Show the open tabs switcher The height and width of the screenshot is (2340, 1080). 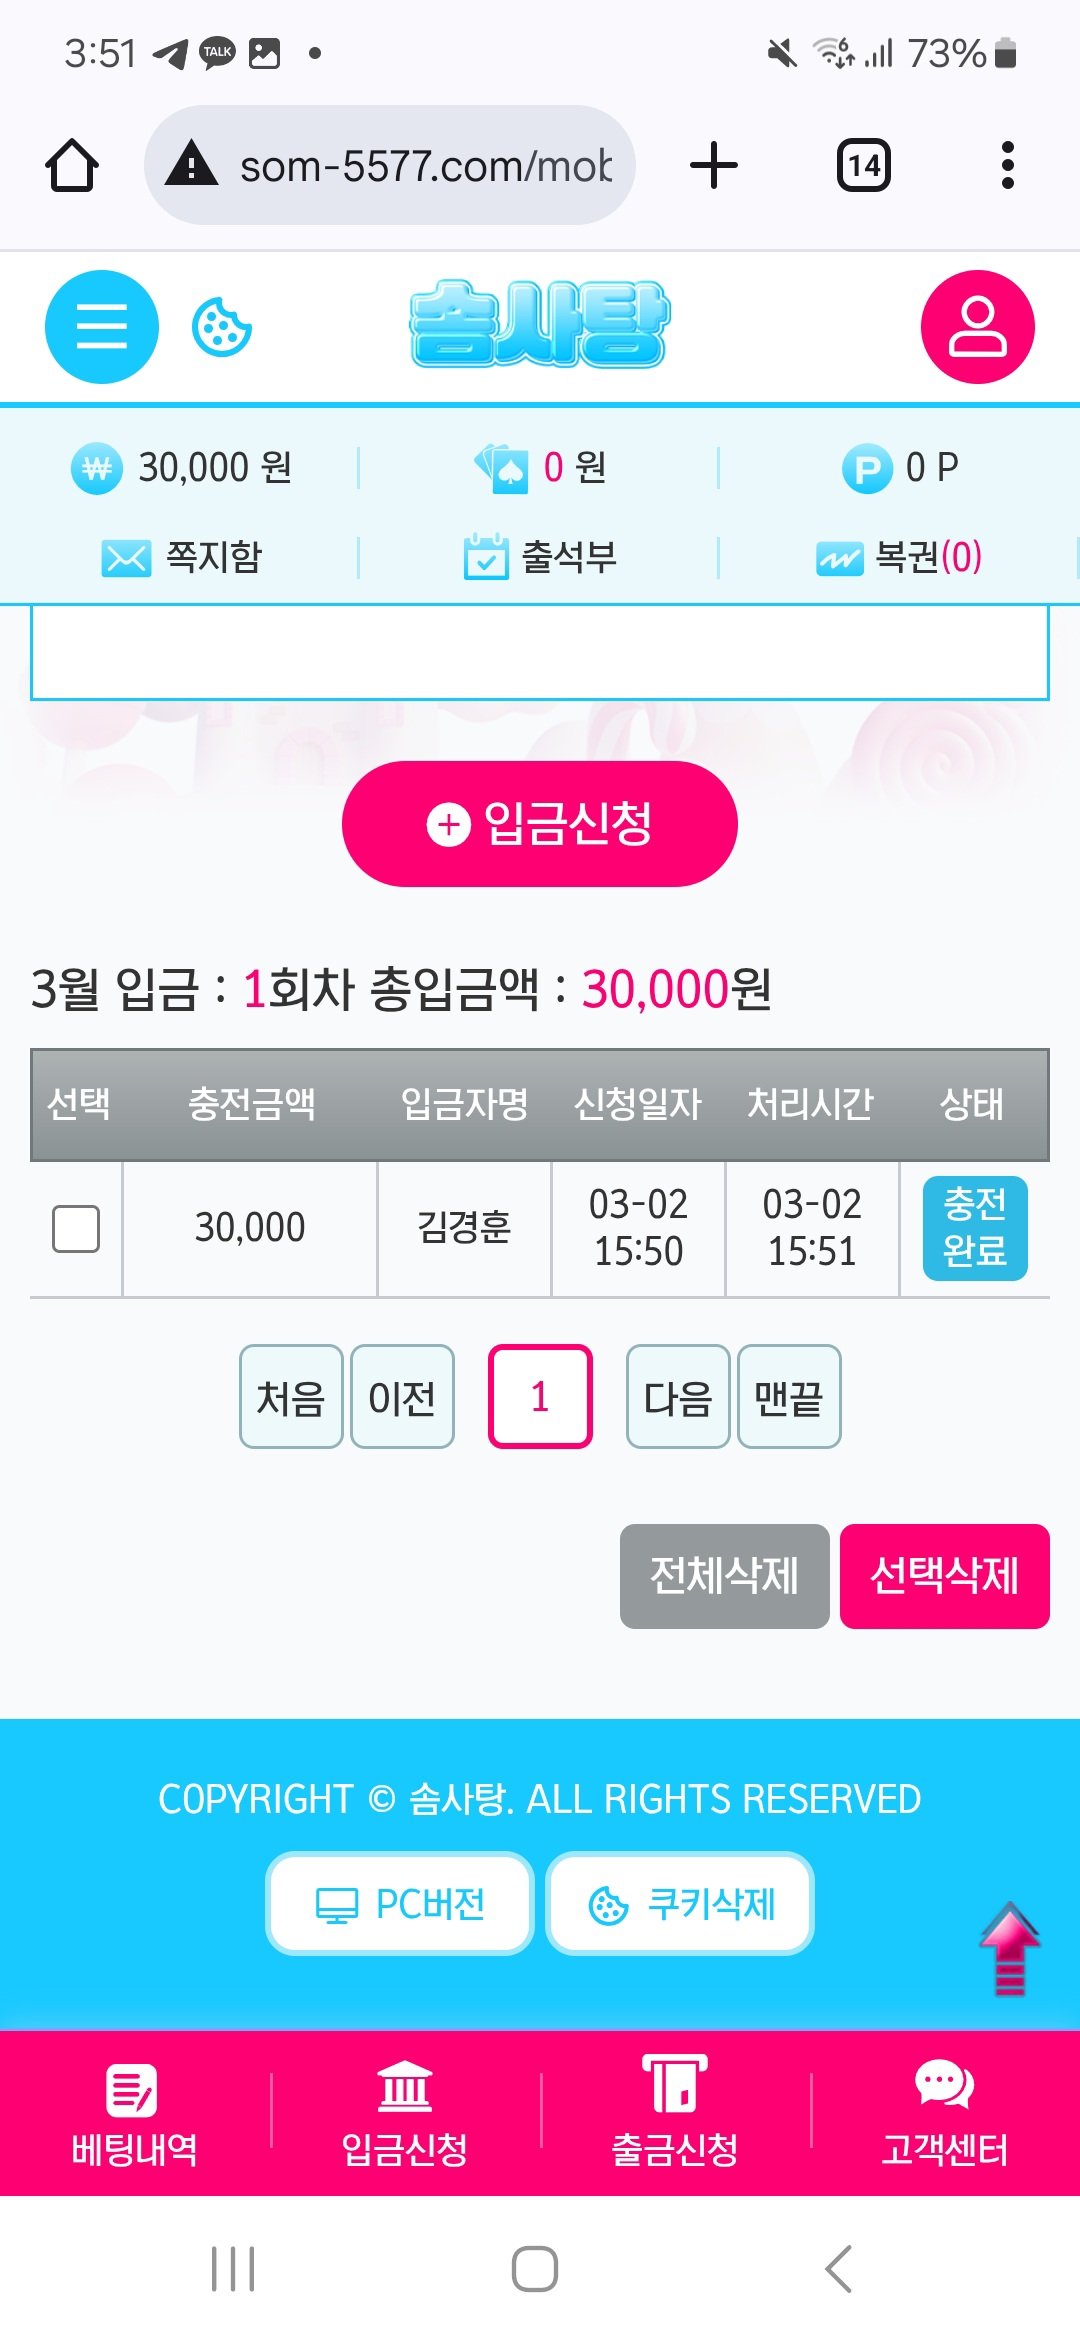pyautogui.click(x=863, y=165)
